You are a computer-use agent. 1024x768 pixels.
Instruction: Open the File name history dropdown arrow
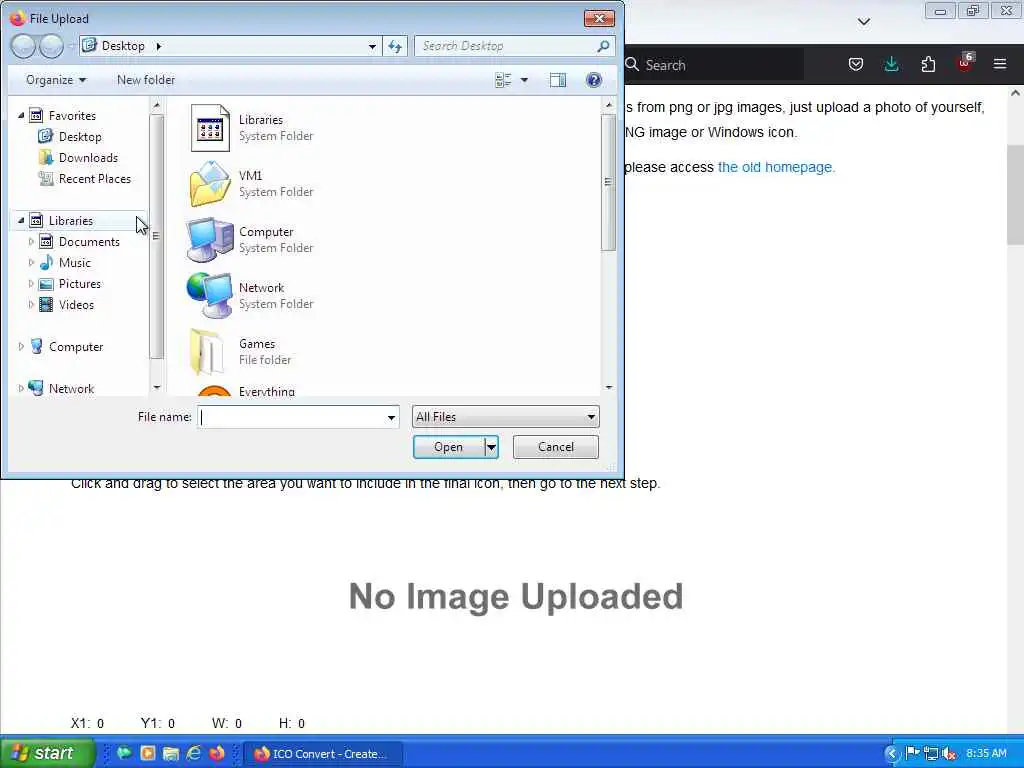coord(391,417)
